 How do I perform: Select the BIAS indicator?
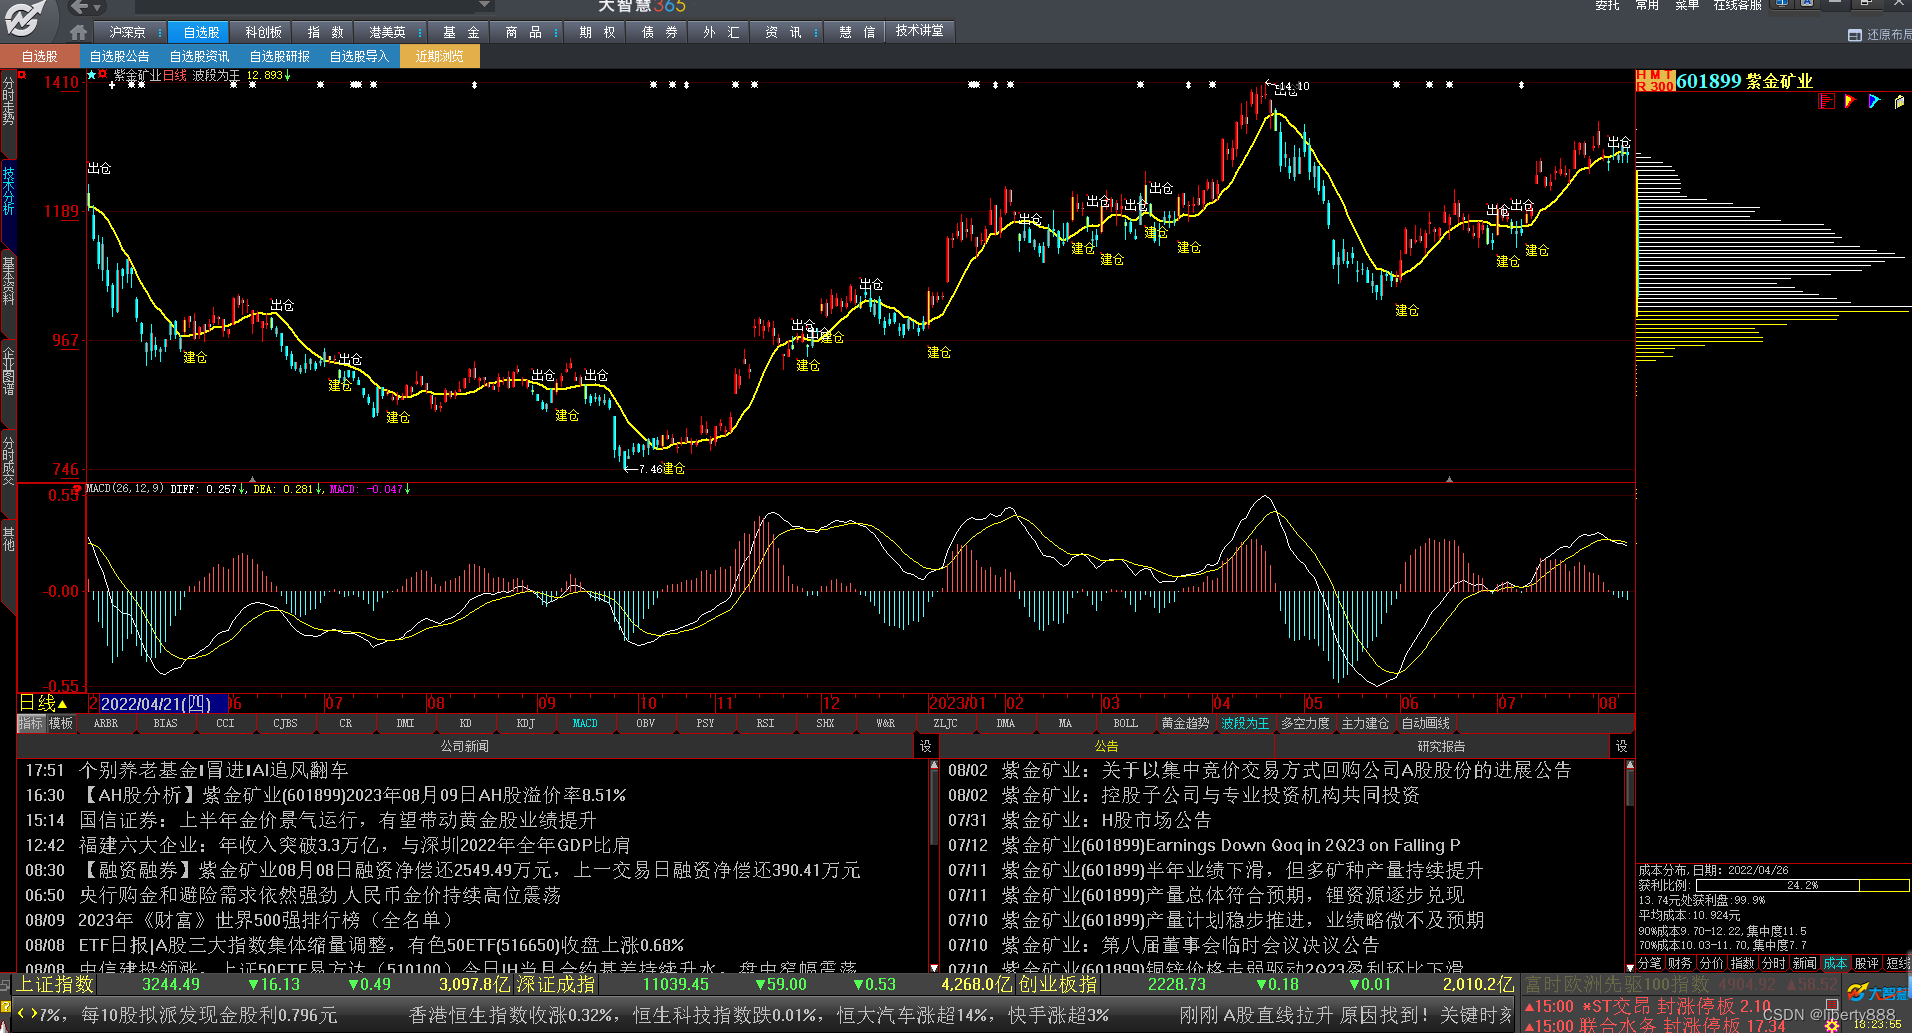coord(165,723)
